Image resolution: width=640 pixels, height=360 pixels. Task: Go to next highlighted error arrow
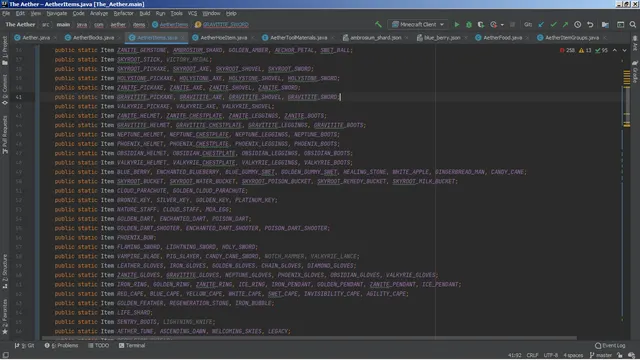click(624, 50)
